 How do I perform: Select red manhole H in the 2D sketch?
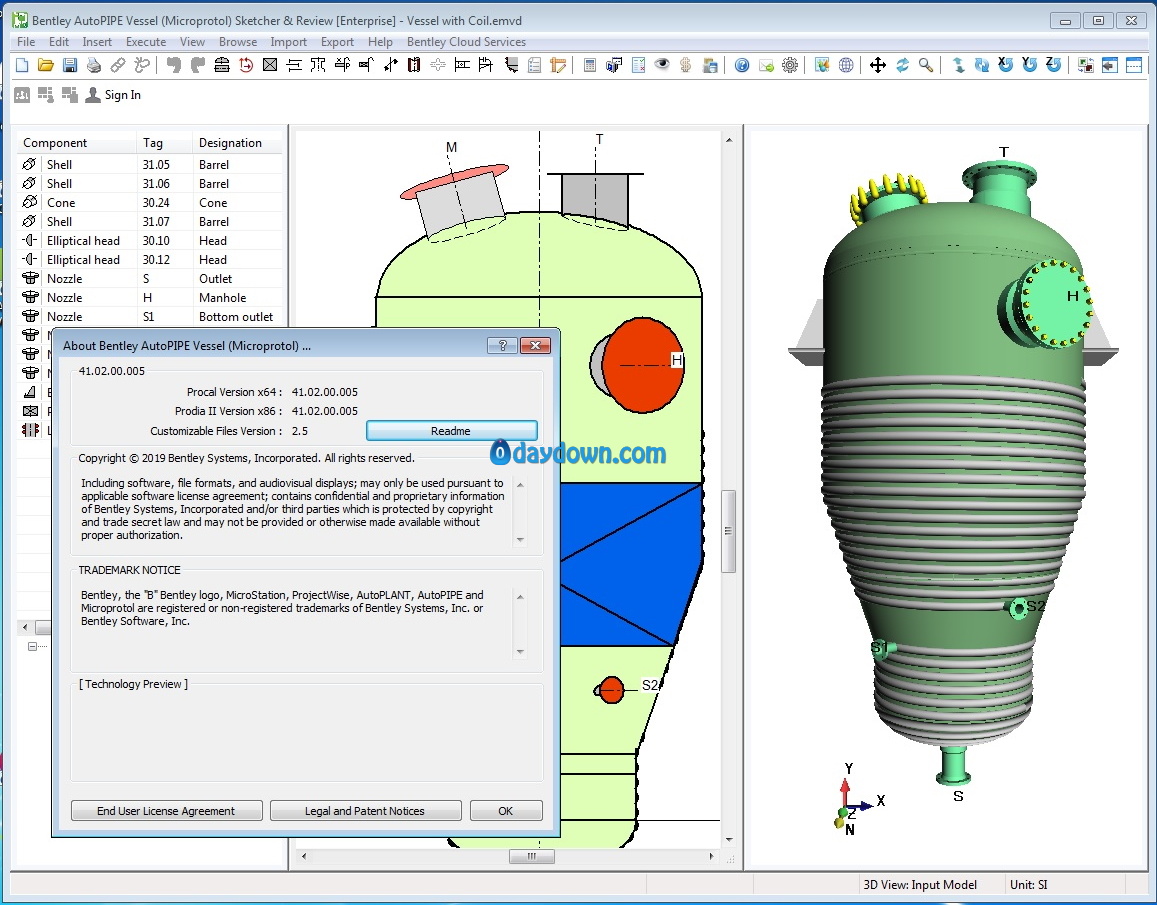[x=643, y=365]
